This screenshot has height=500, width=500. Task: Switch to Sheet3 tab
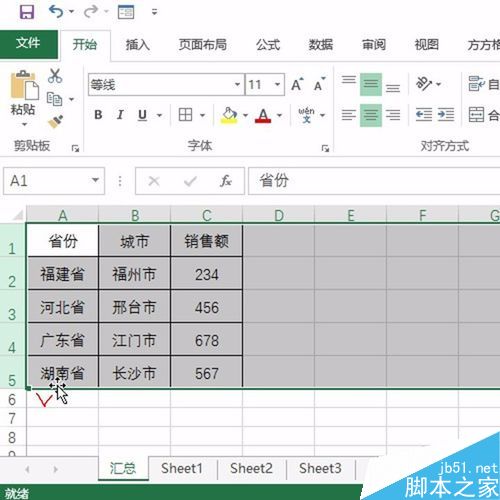[x=320, y=469]
